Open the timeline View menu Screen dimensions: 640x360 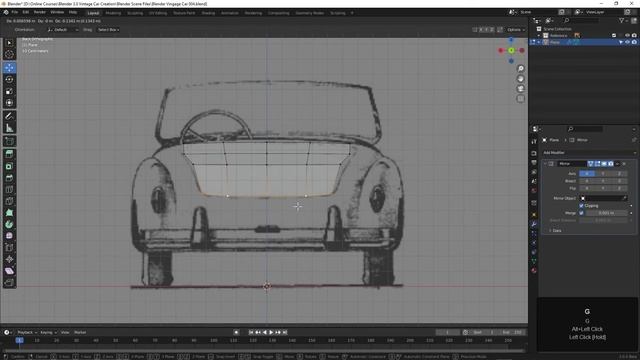coord(65,332)
